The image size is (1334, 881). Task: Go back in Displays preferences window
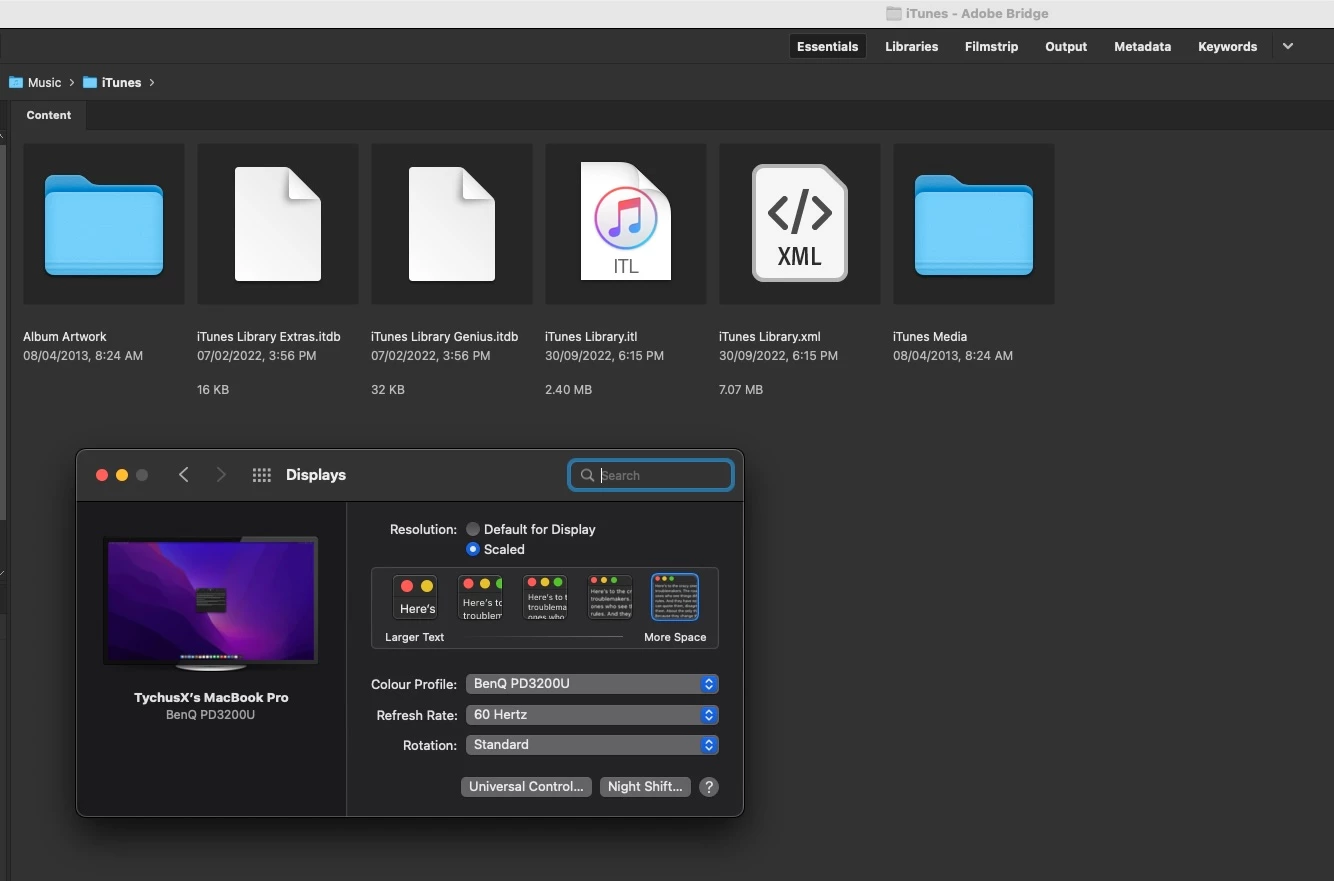pyautogui.click(x=184, y=475)
